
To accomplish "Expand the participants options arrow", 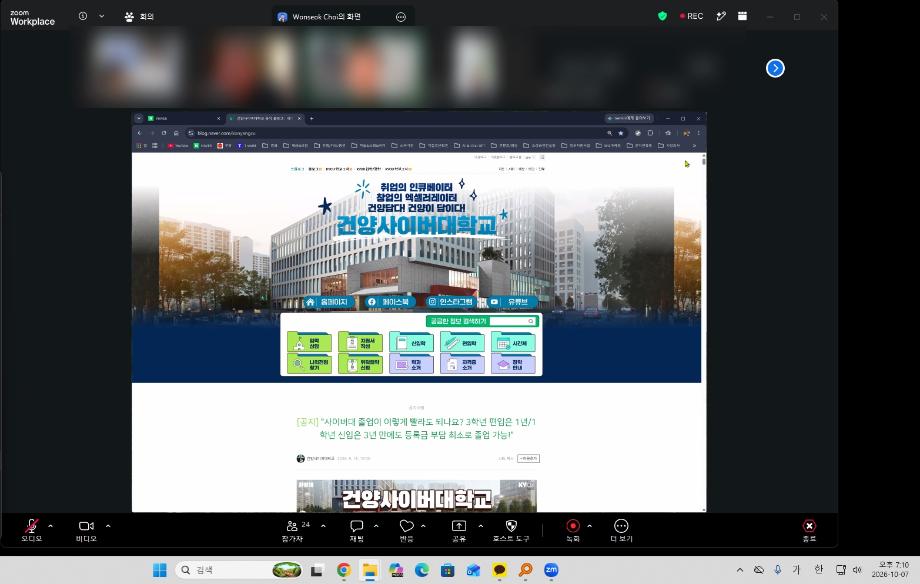I will pos(323,526).
